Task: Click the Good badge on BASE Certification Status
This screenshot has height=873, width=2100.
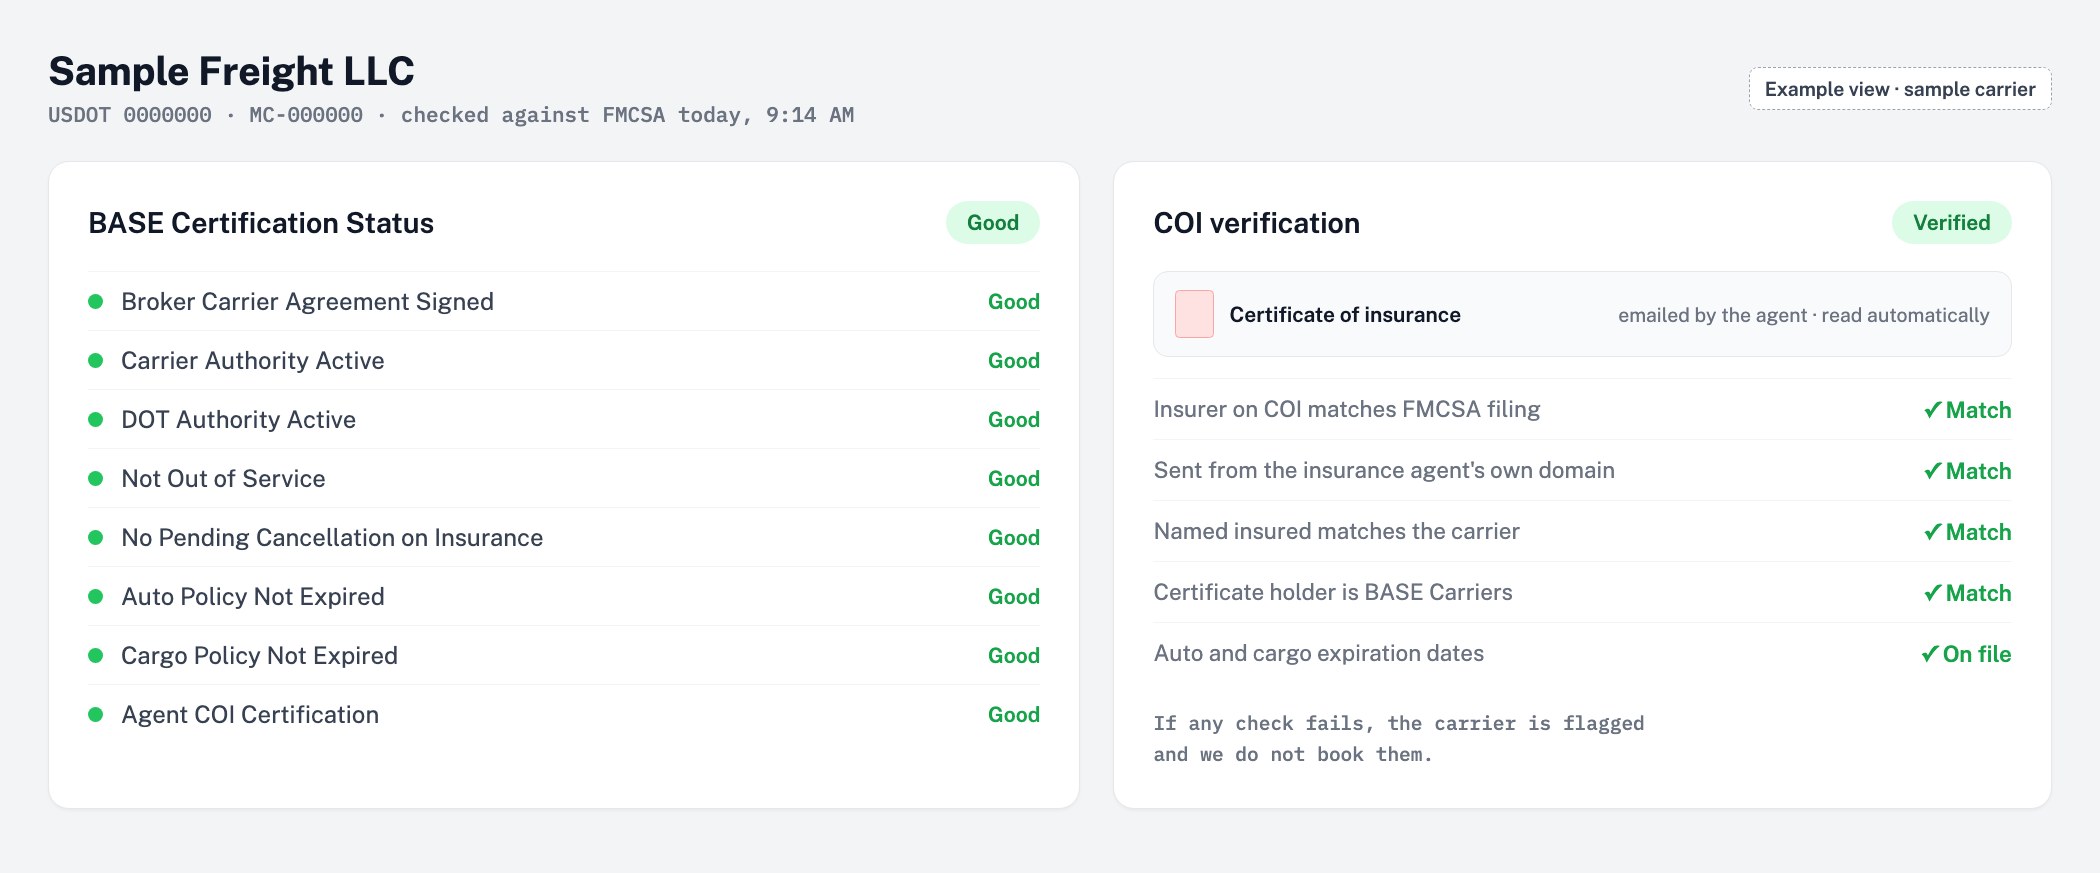Action: [993, 222]
